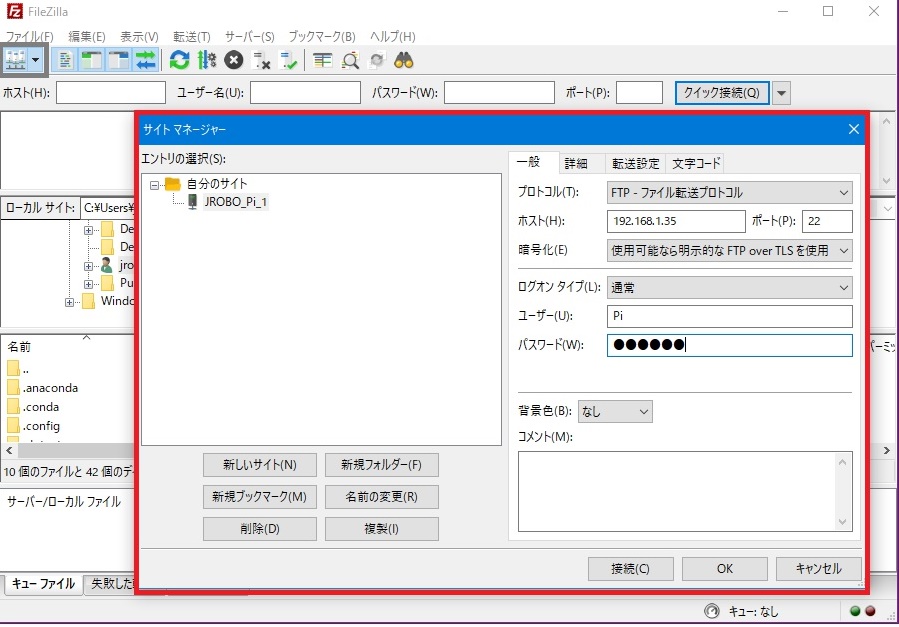Click the binoculars file search icon
899x627 pixels.
tap(404, 60)
